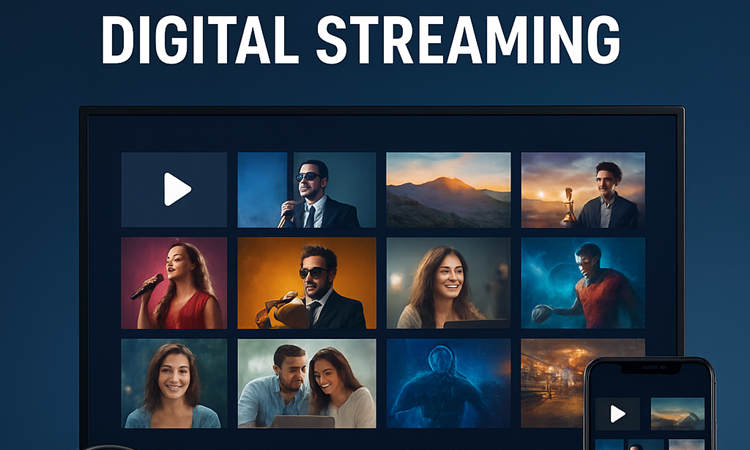Select the mountain sunset thumbnail on the TV
750x450 pixels.
pyautogui.click(x=448, y=190)
